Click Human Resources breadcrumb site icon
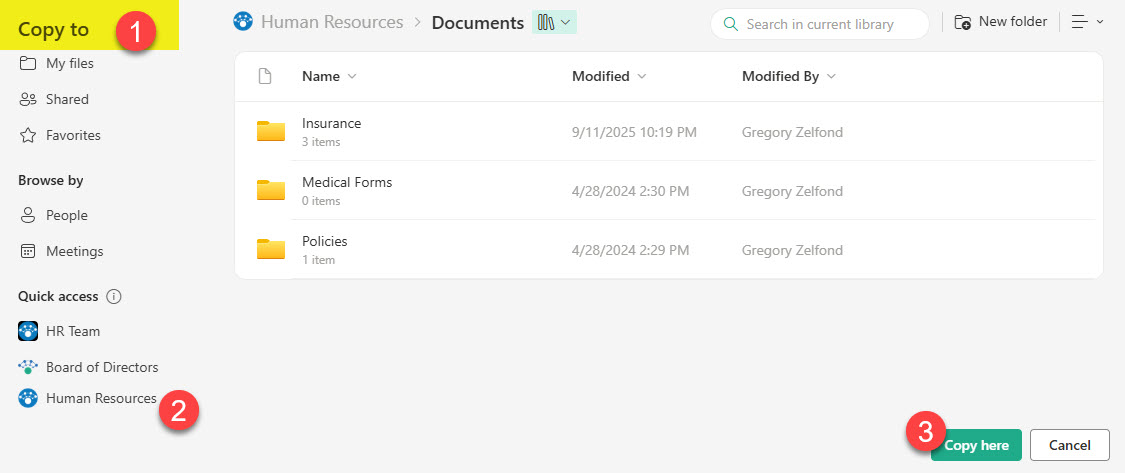1125x473 pixels. (244, 22)
